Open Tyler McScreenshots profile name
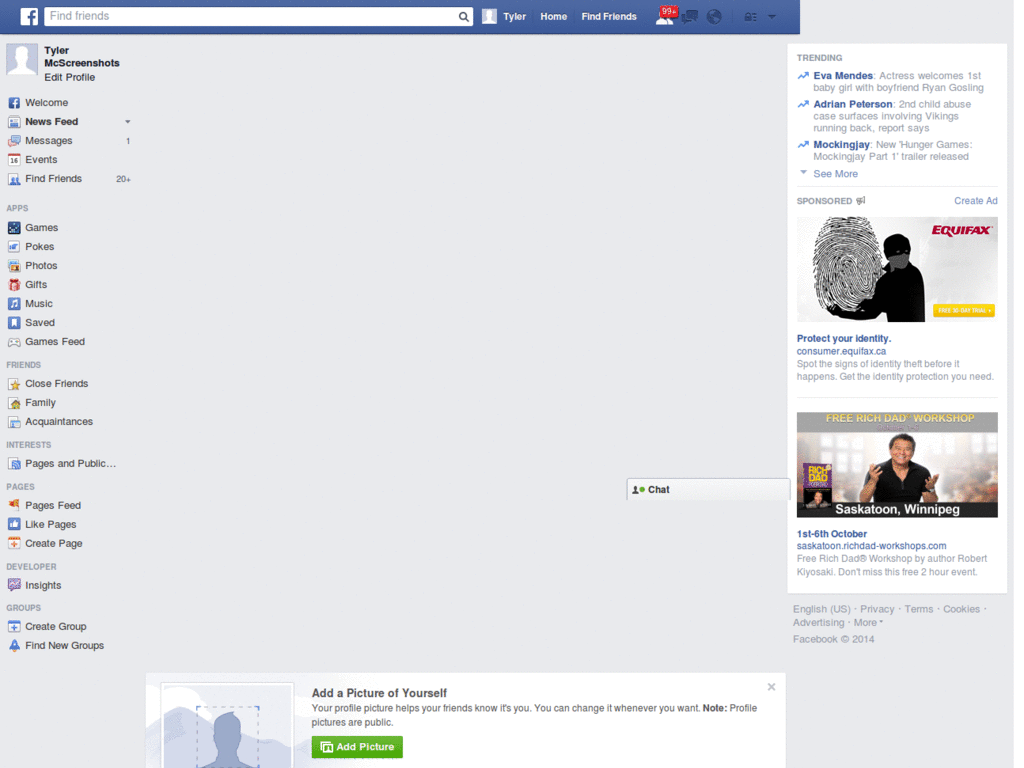 pyautogui.click(x=82, y=56)
